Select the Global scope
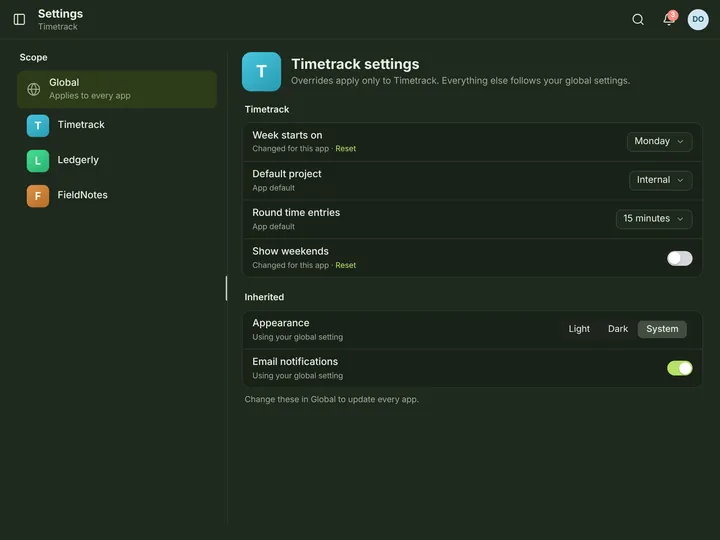Screen dimensions: 720x540 tap(117, 89)
